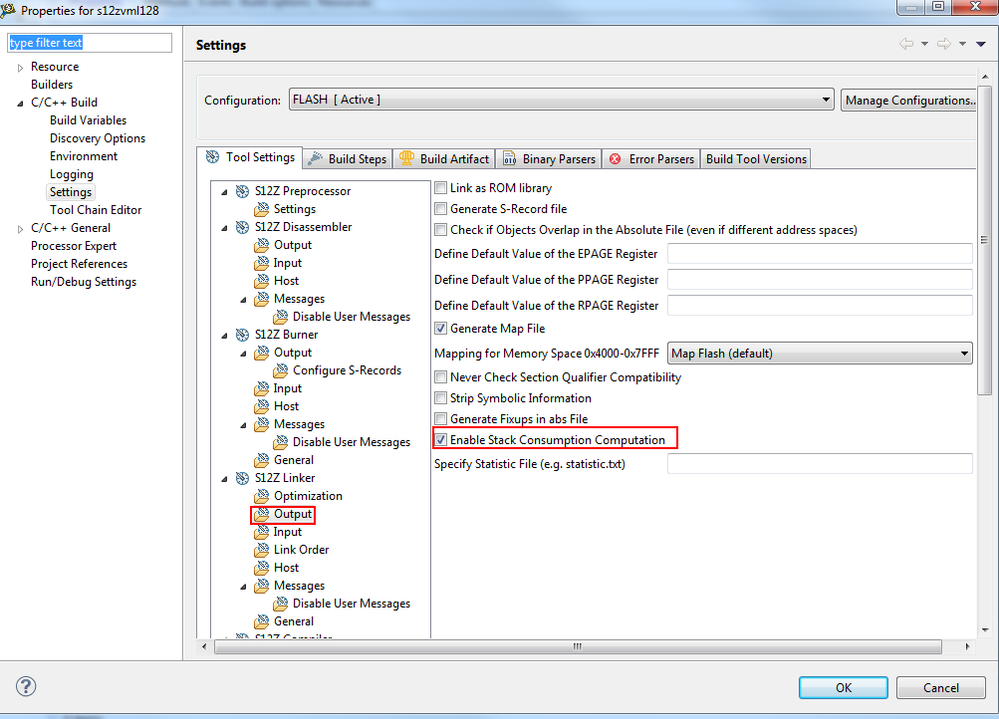Click the Build Steps tab icon
This screenshot has height=719, width=999.
(315, 159)
